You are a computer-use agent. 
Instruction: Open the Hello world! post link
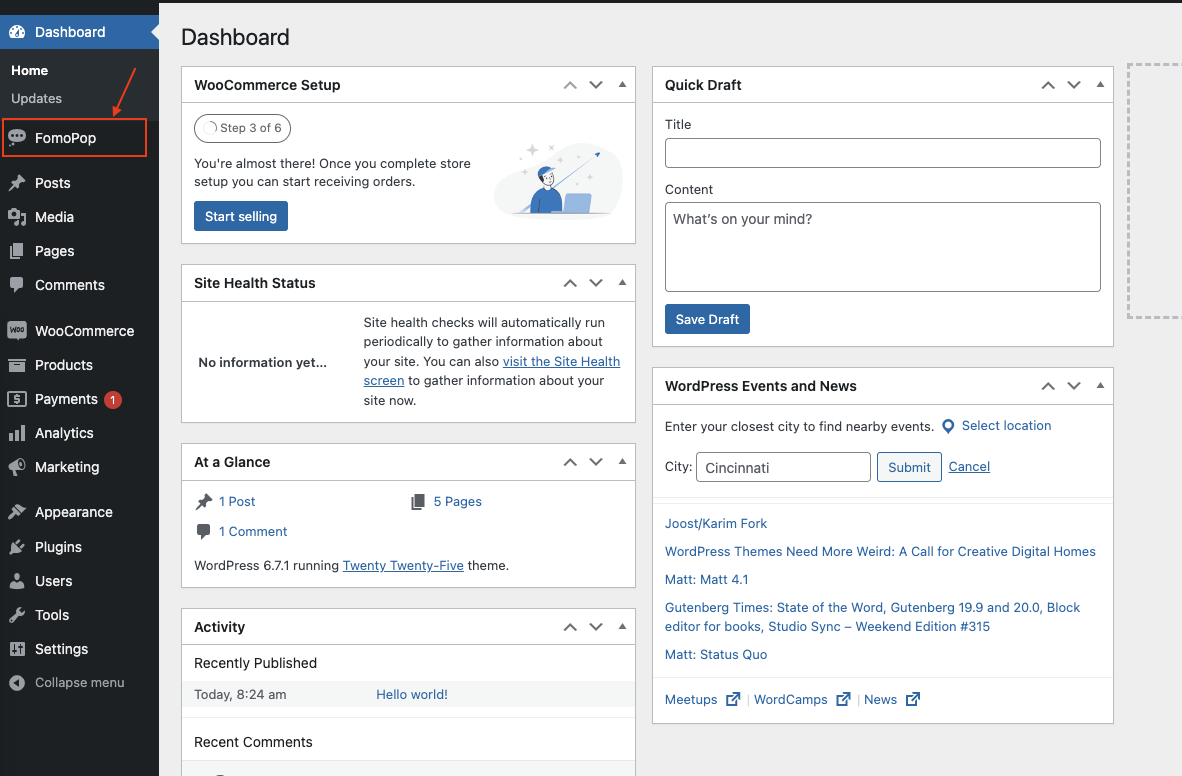click(x=412, y=695)
